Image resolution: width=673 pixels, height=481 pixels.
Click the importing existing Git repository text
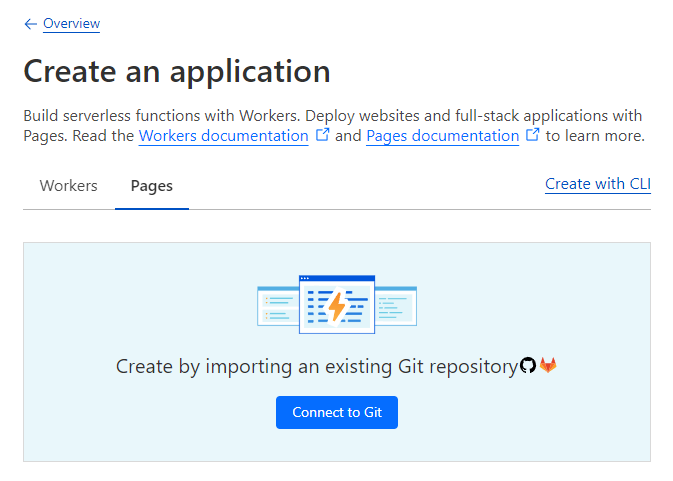click(x=317, y=366)
